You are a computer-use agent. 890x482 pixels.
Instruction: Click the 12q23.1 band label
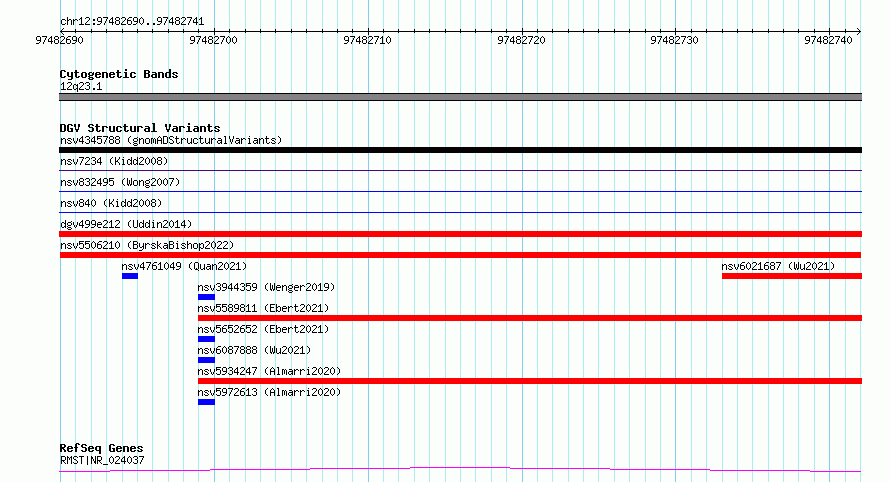pos(81,86)
